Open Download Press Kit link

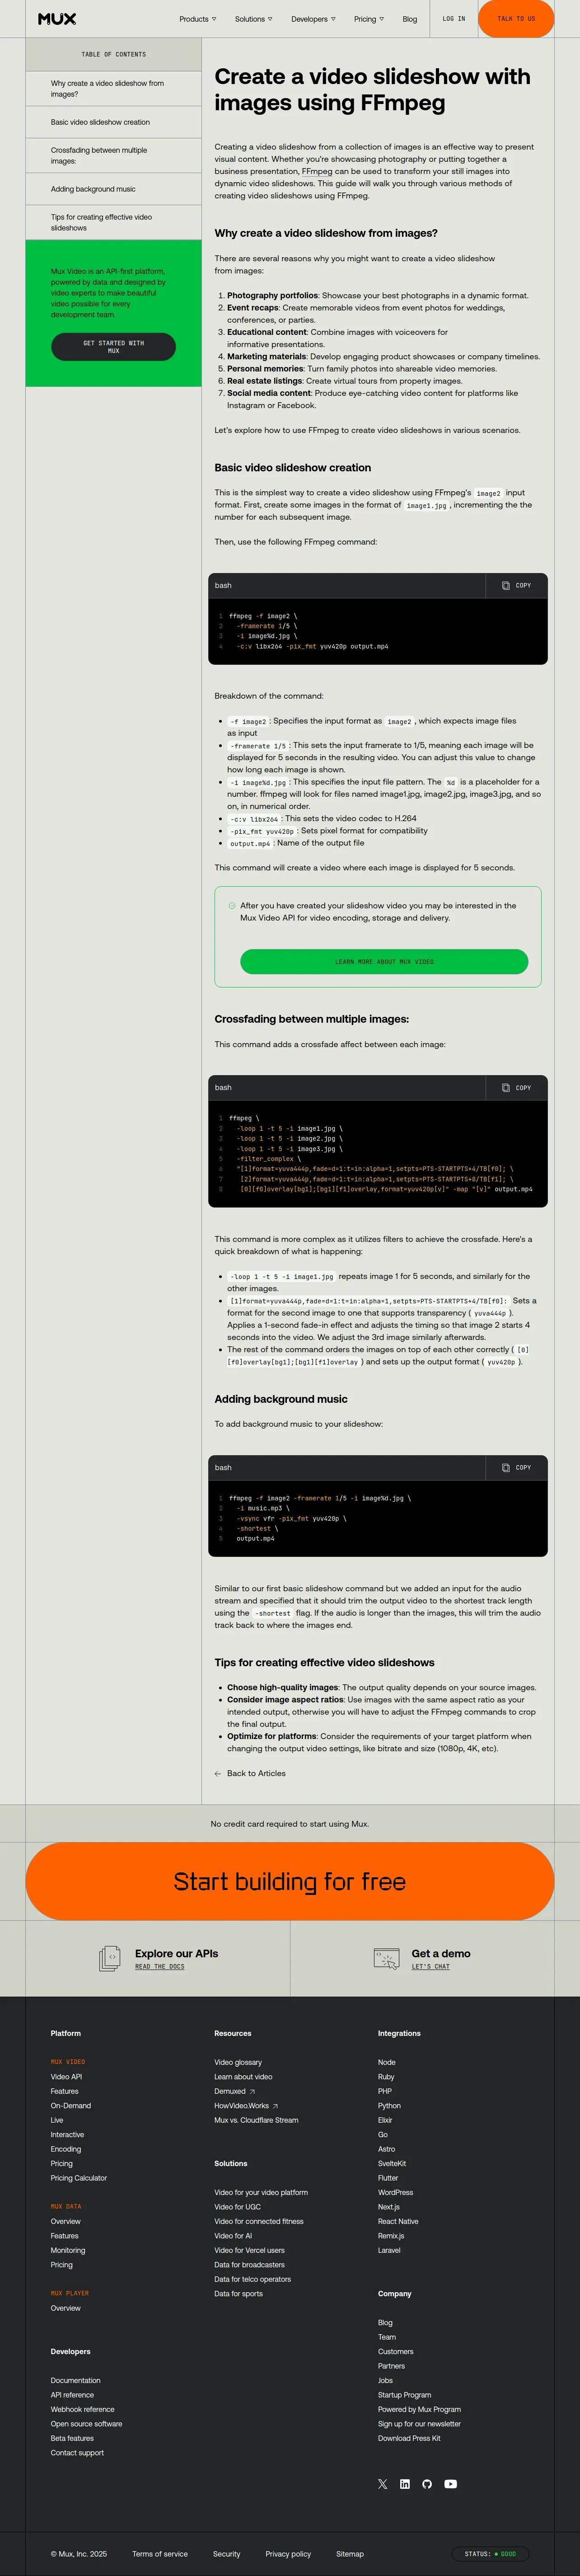pos(409,2438)
